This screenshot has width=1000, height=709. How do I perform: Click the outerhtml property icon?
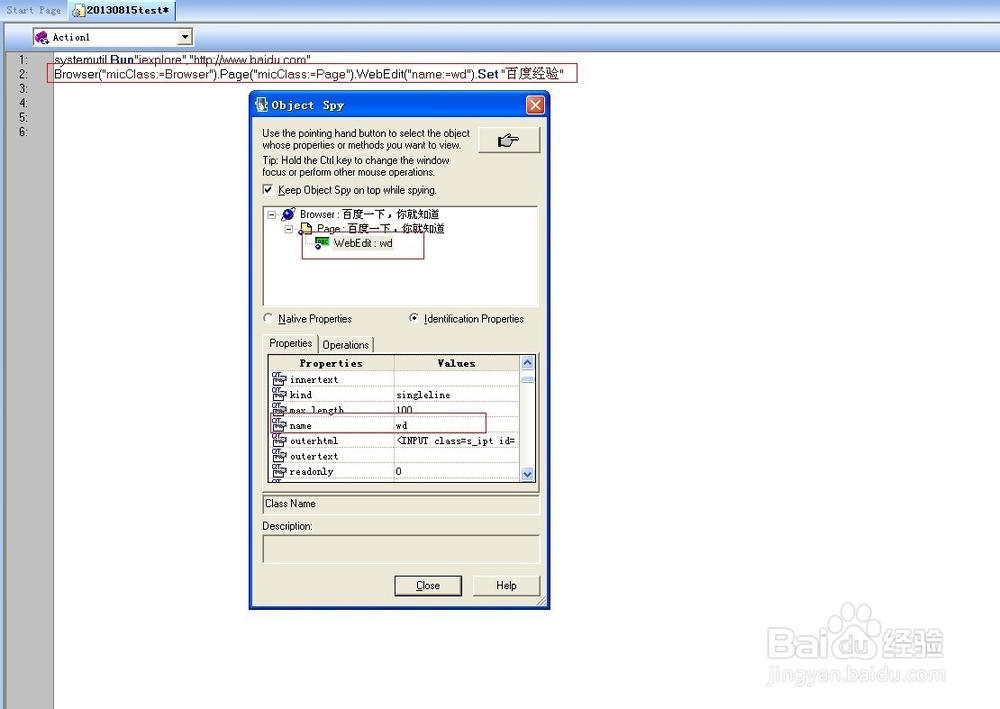pyautogui.click(x=279, y=440)
